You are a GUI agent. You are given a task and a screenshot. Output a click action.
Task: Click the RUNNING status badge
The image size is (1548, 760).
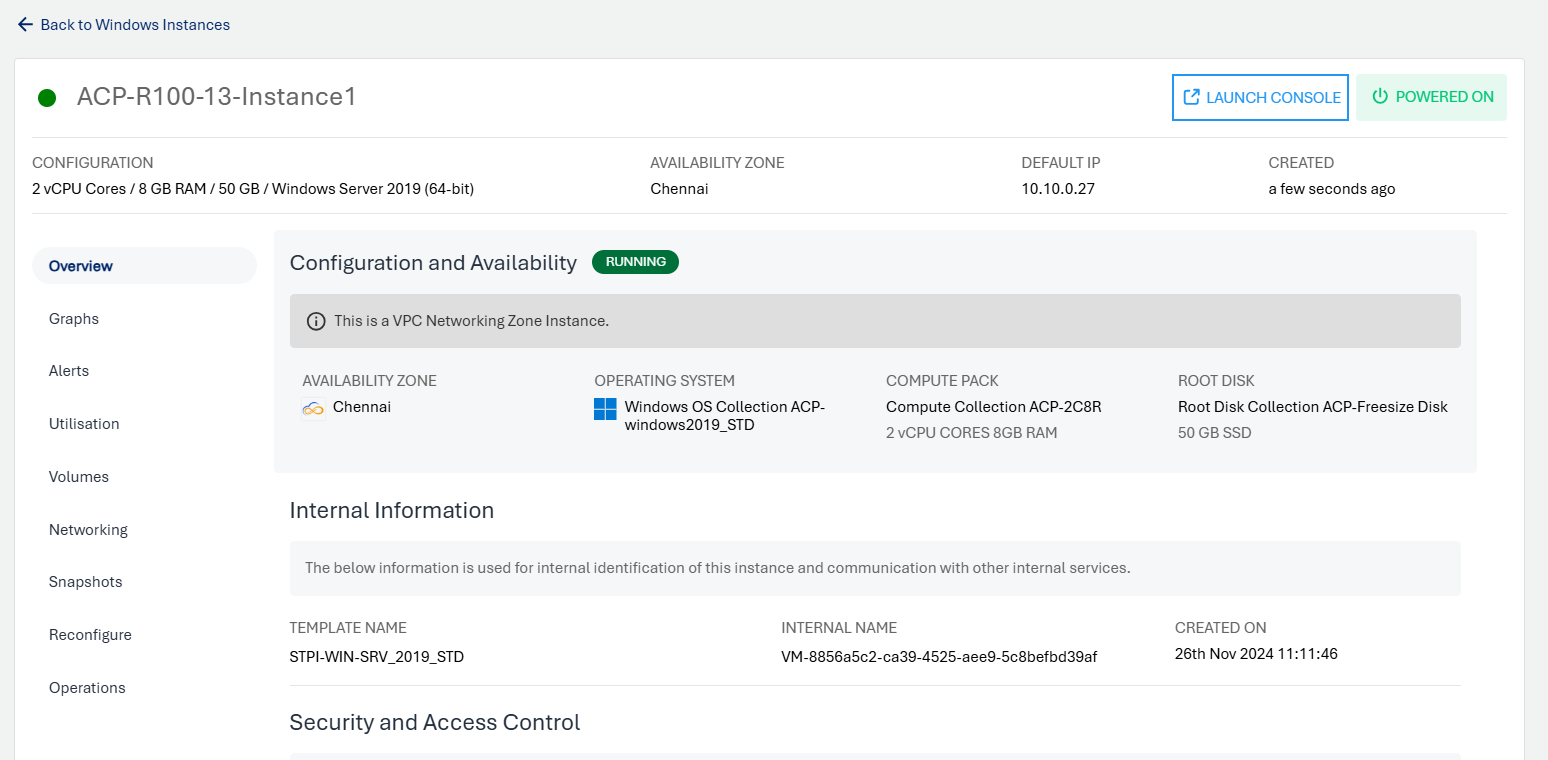click(x=635, y=262)
